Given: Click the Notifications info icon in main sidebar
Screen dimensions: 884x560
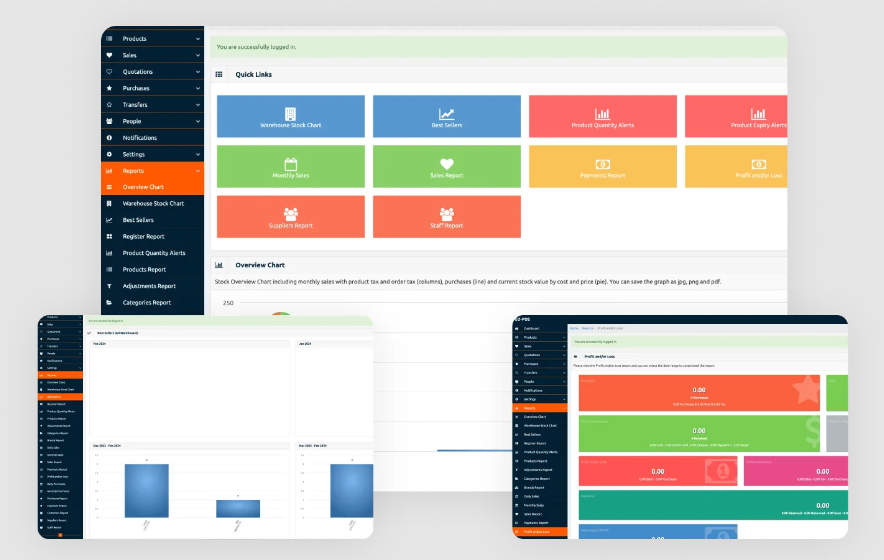Looking at the screenshot, I should [x=109, y=138].
